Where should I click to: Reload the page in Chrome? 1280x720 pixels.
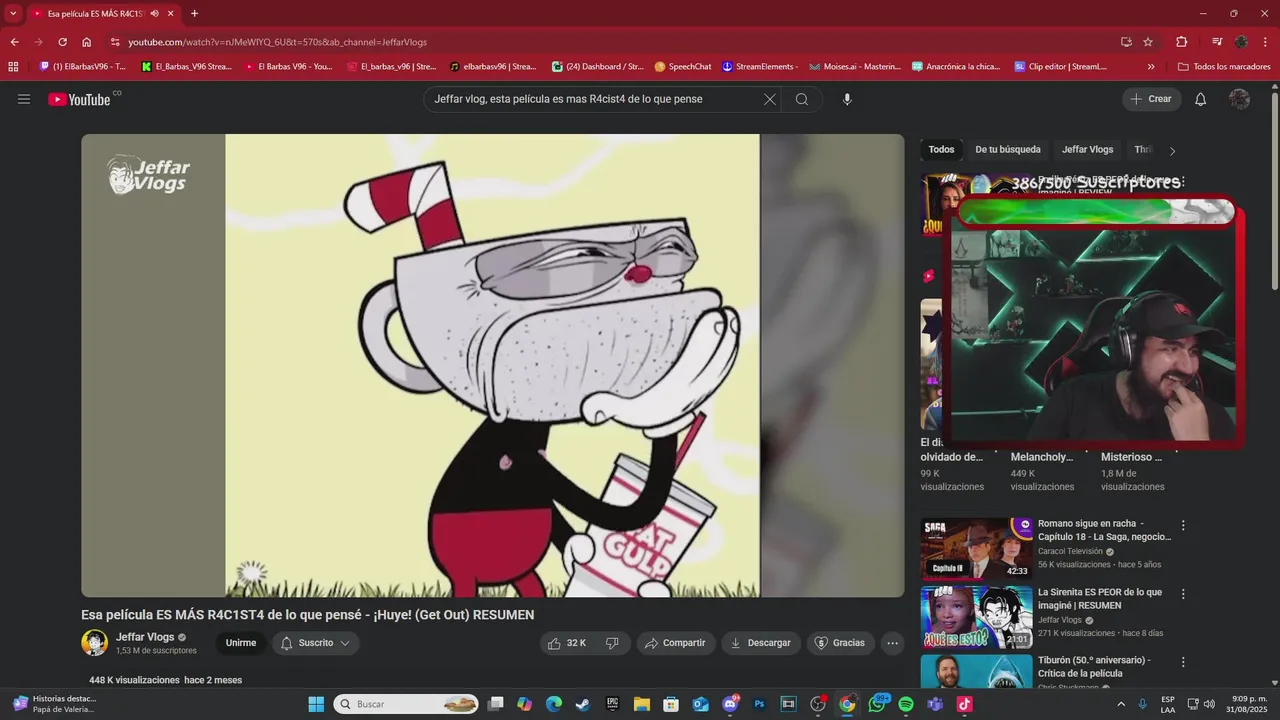coord(62,42)
